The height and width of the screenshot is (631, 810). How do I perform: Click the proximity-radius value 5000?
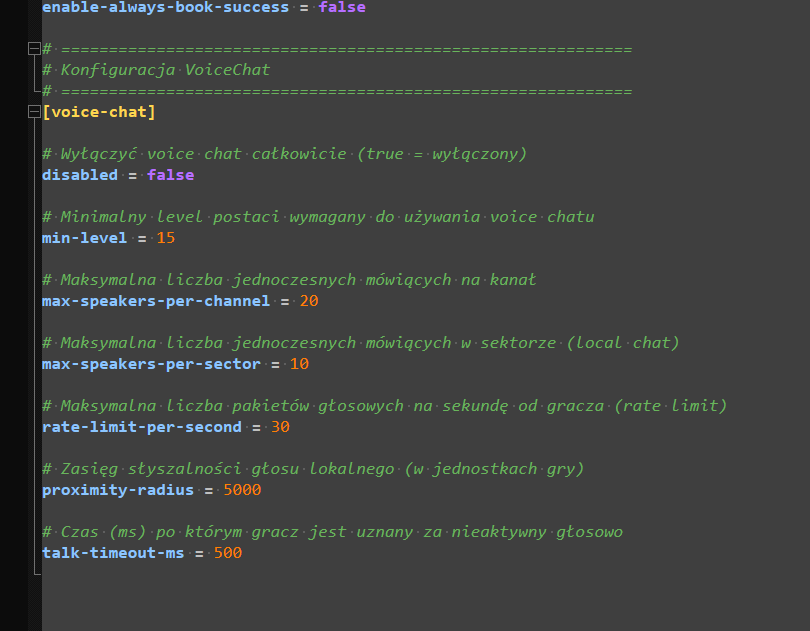tap(242, 490)
